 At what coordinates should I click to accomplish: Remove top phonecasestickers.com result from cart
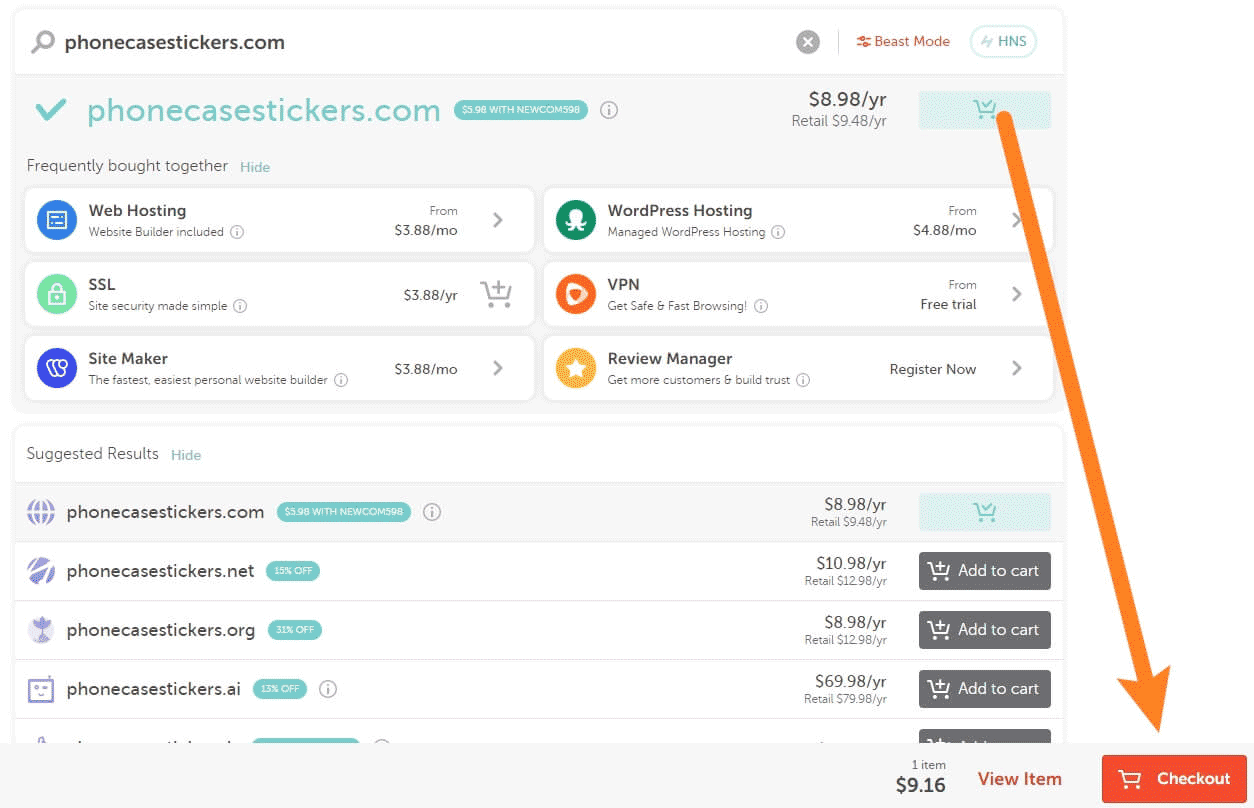[985, 110]
